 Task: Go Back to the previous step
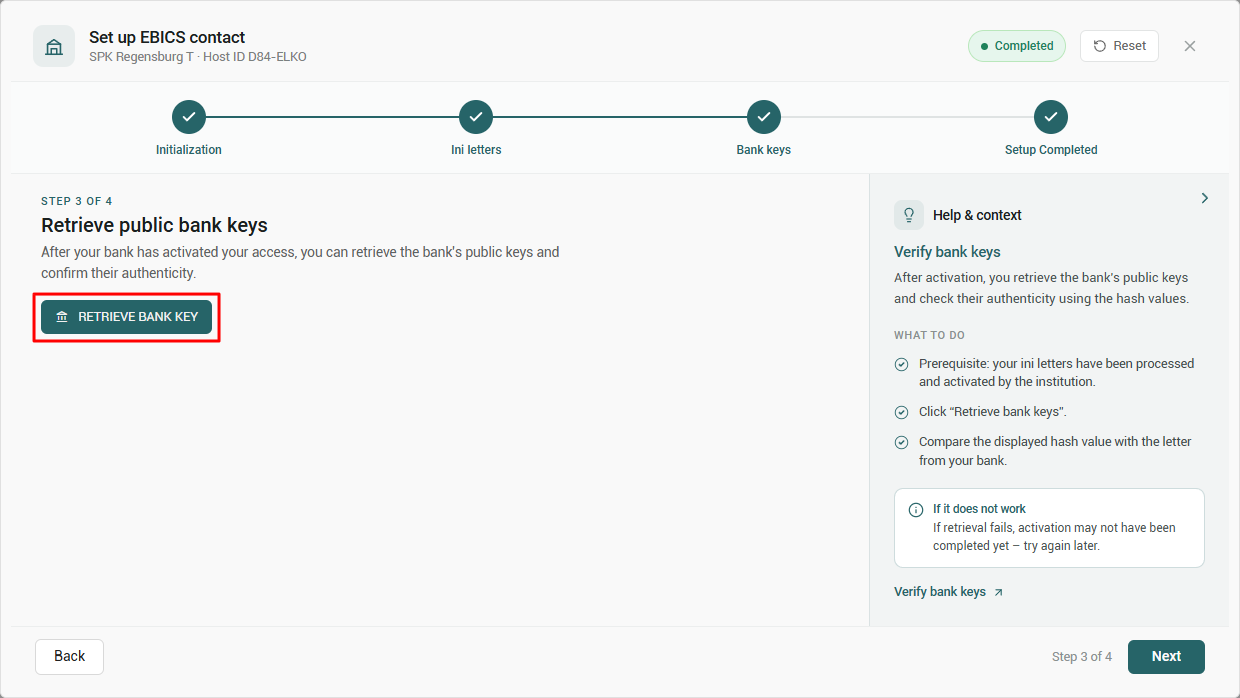[x=69, y=656]
